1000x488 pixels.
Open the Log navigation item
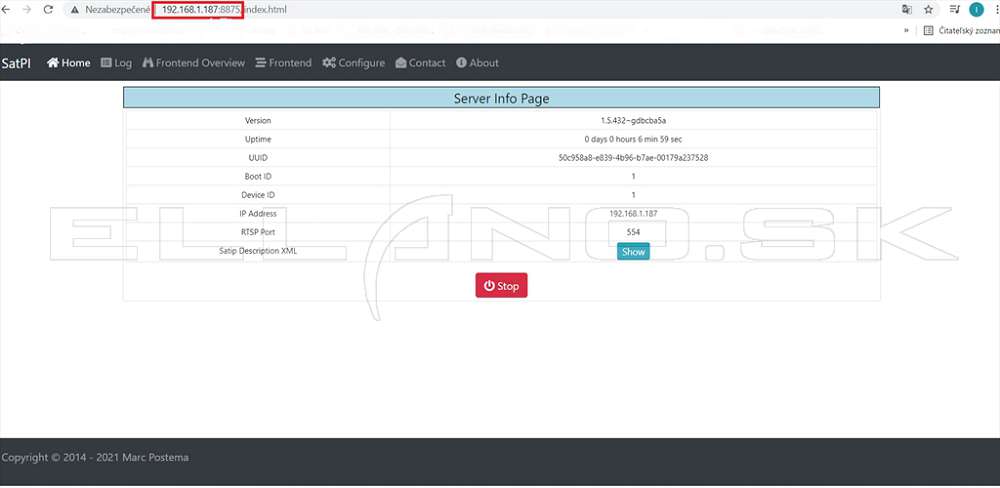coord(116,63)
